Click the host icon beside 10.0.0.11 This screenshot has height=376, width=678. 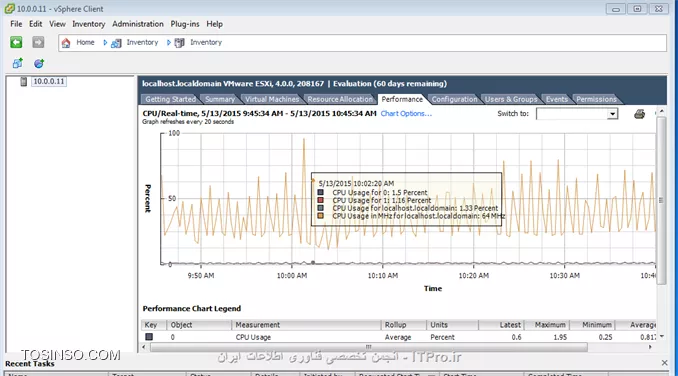tap(24, 82)
